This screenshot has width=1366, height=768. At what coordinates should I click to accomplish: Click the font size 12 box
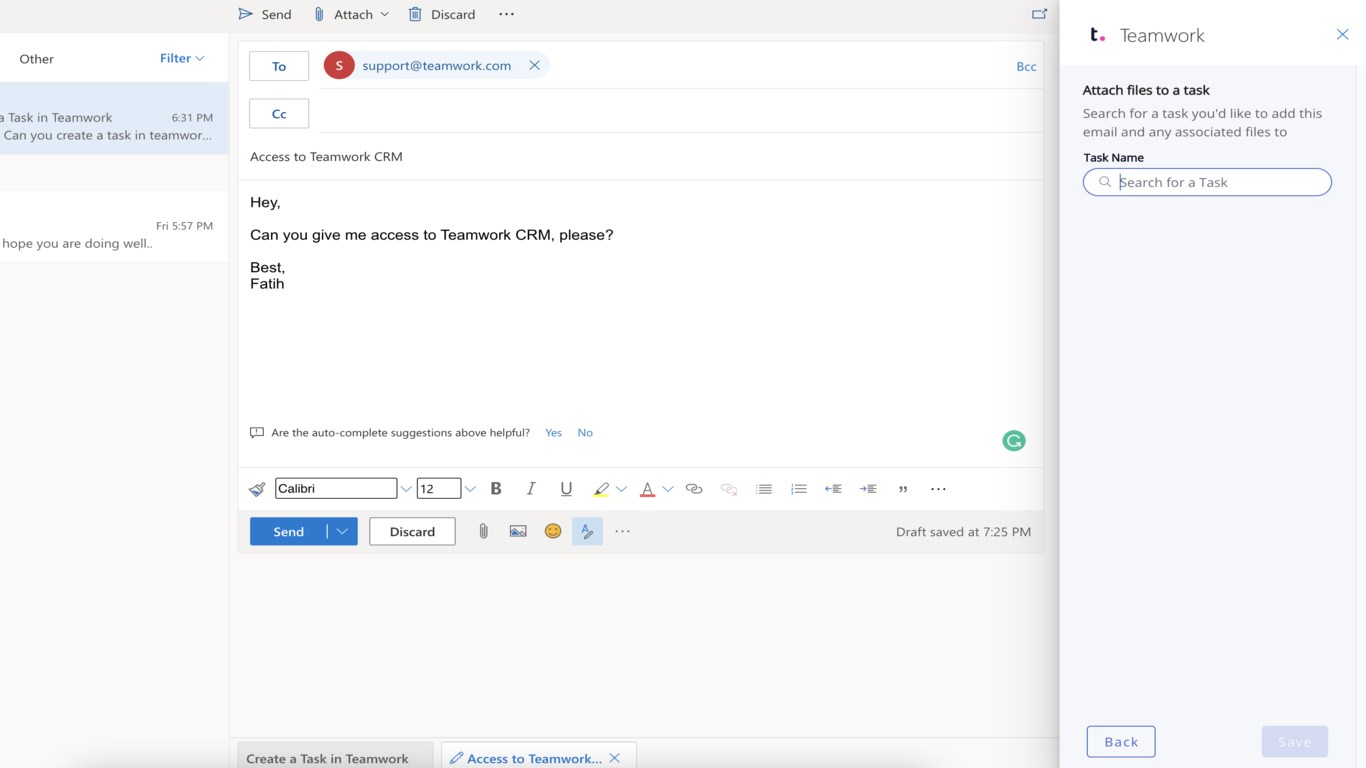(x=438, y=489)
